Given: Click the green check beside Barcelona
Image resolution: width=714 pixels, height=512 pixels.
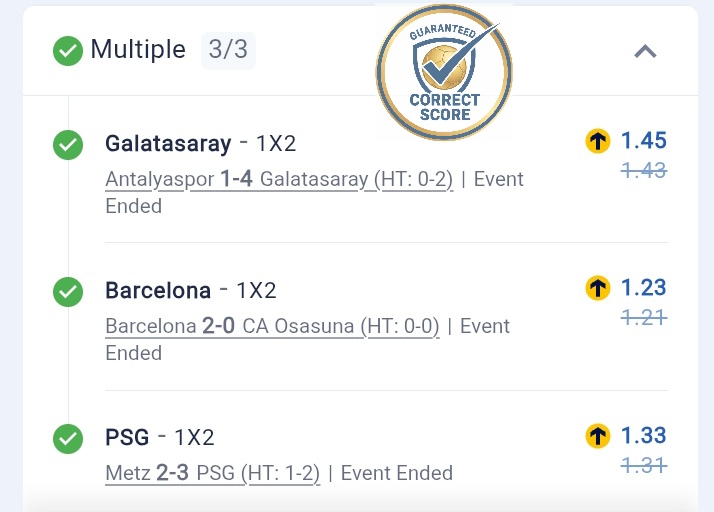Looking at the screenshot, I should [x=68, y=292].
